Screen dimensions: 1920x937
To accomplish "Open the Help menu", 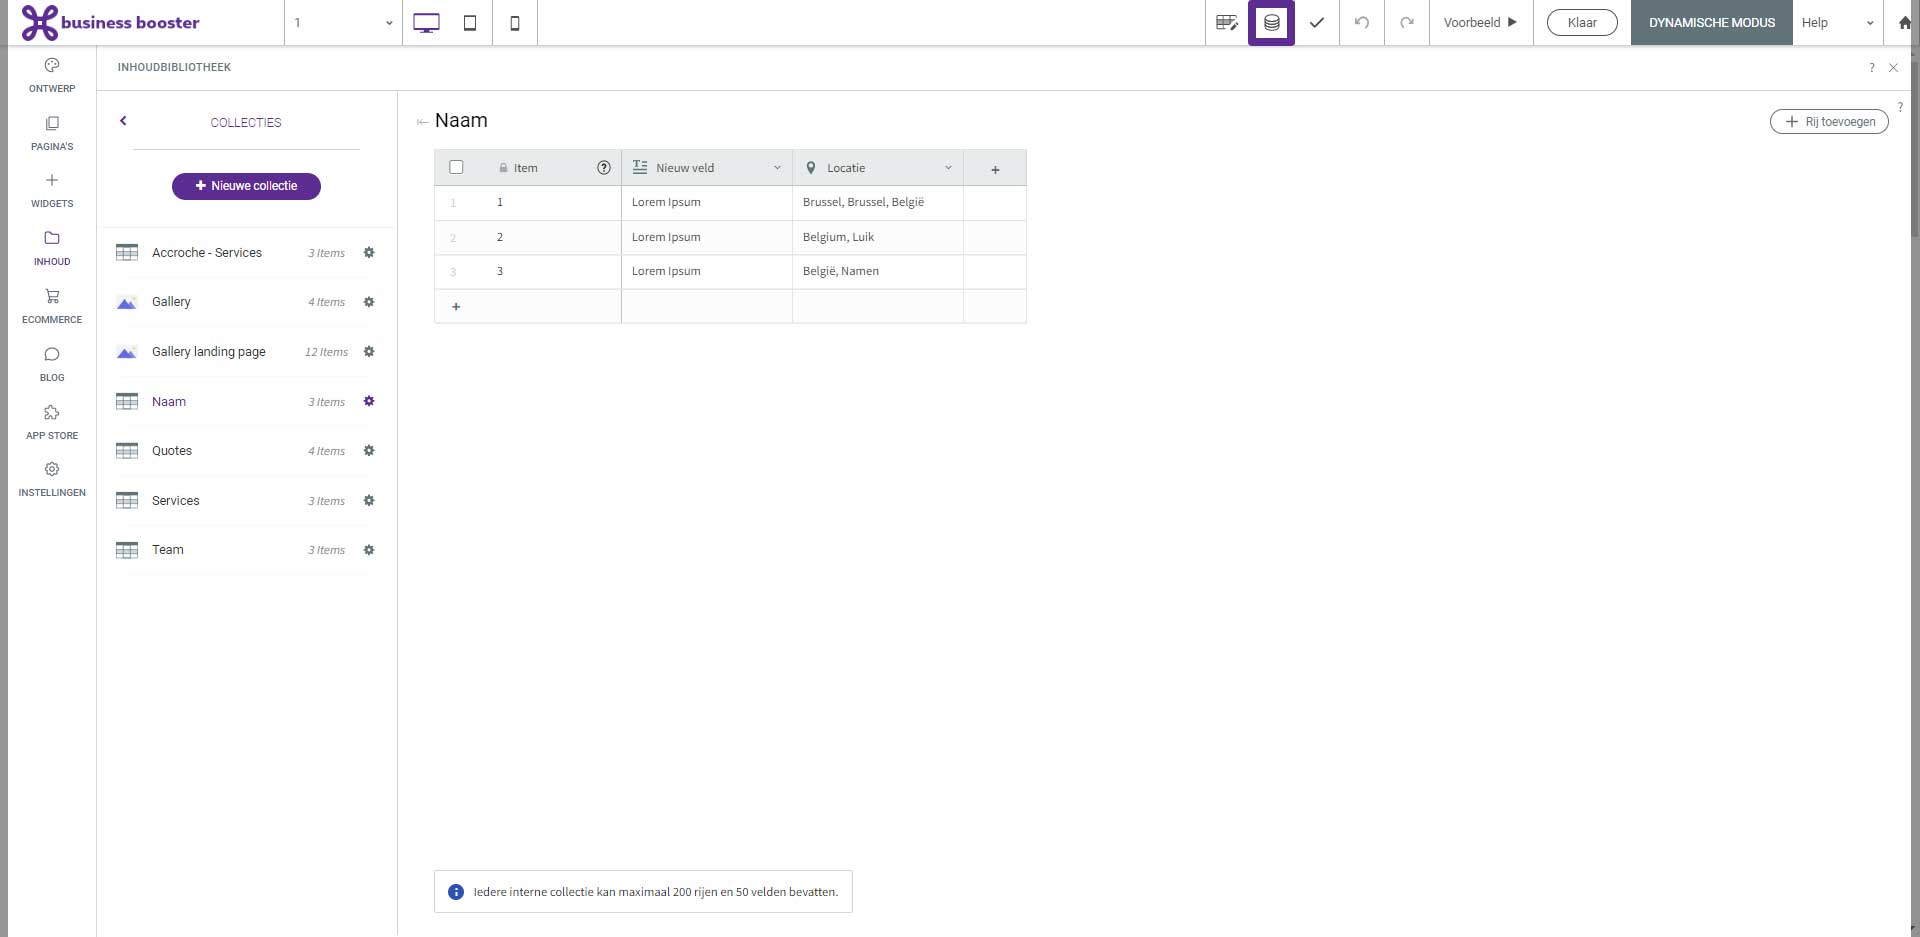I will tap(1837, 23).
